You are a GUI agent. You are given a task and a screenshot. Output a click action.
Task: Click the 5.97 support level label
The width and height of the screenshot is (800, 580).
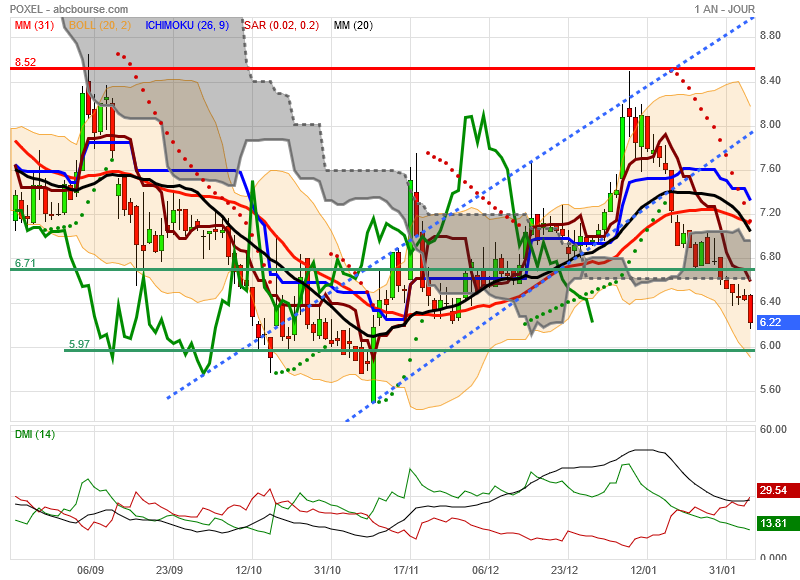pyautogui.click(x=79, y=344)
